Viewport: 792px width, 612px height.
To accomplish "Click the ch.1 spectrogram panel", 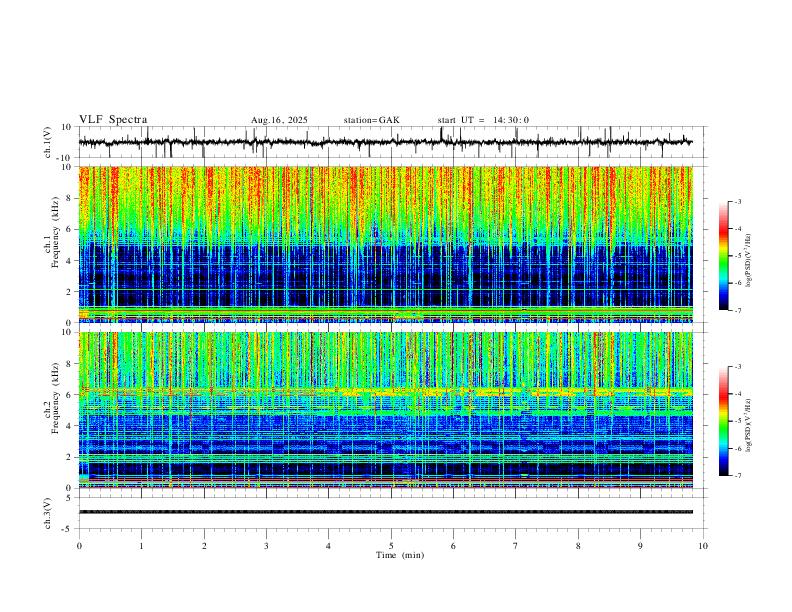I will coord(386,244).
